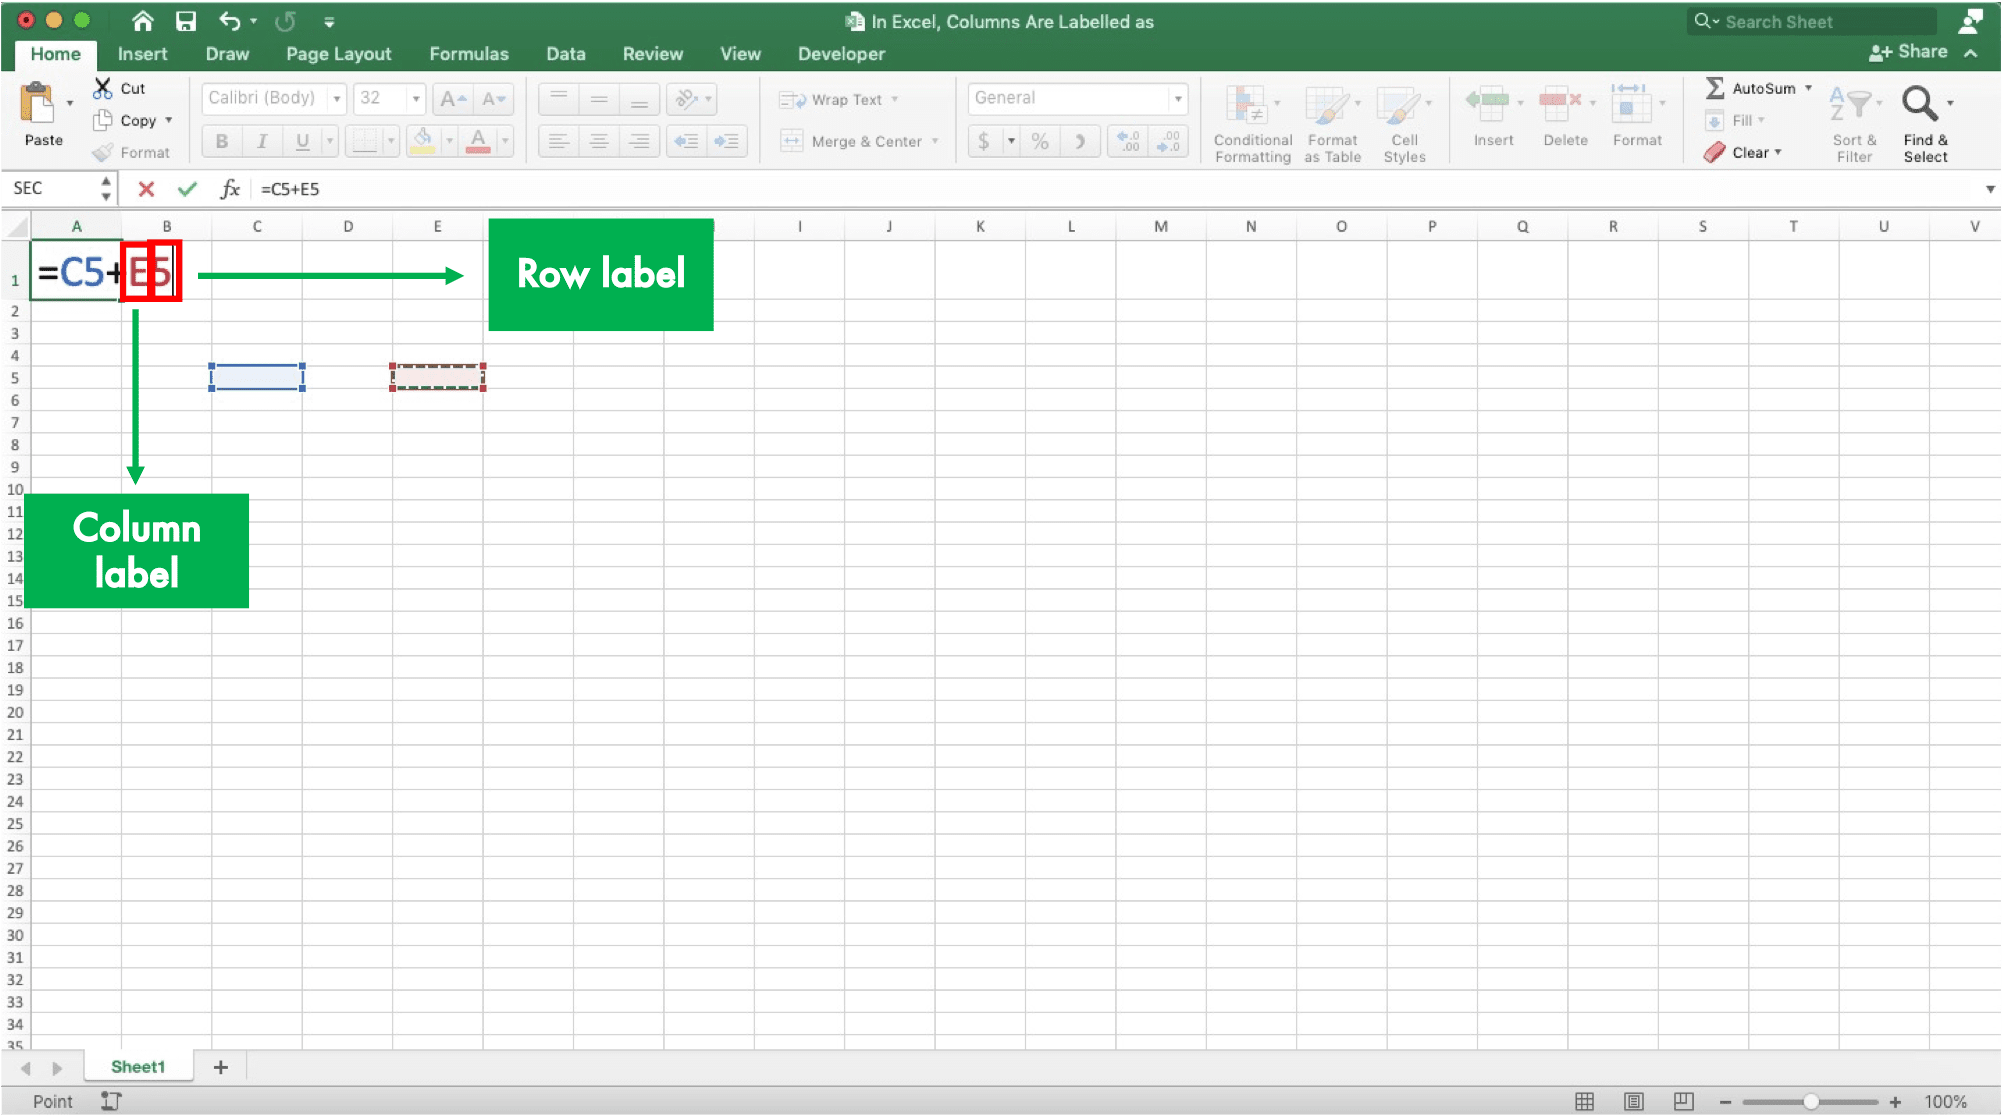Open the Developer ribbon tab
The height and width of the screenshot is (1116, 2002).
[x=841, y=54]
